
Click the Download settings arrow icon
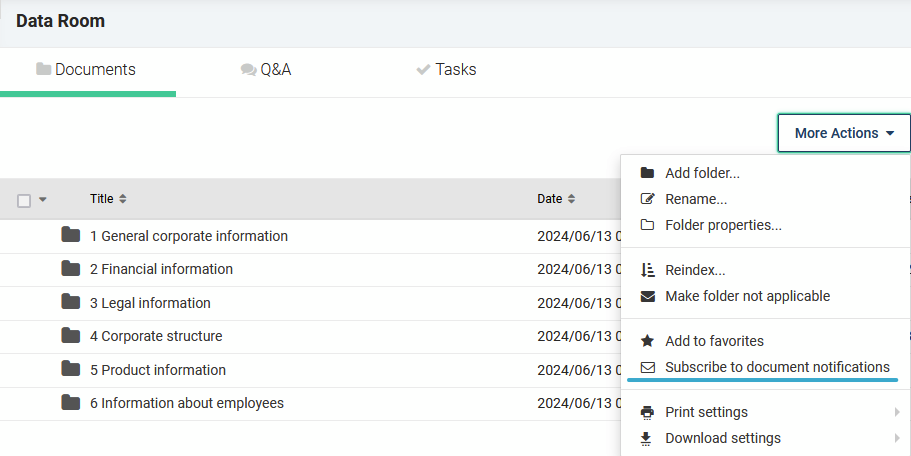(x=646, y=439)
